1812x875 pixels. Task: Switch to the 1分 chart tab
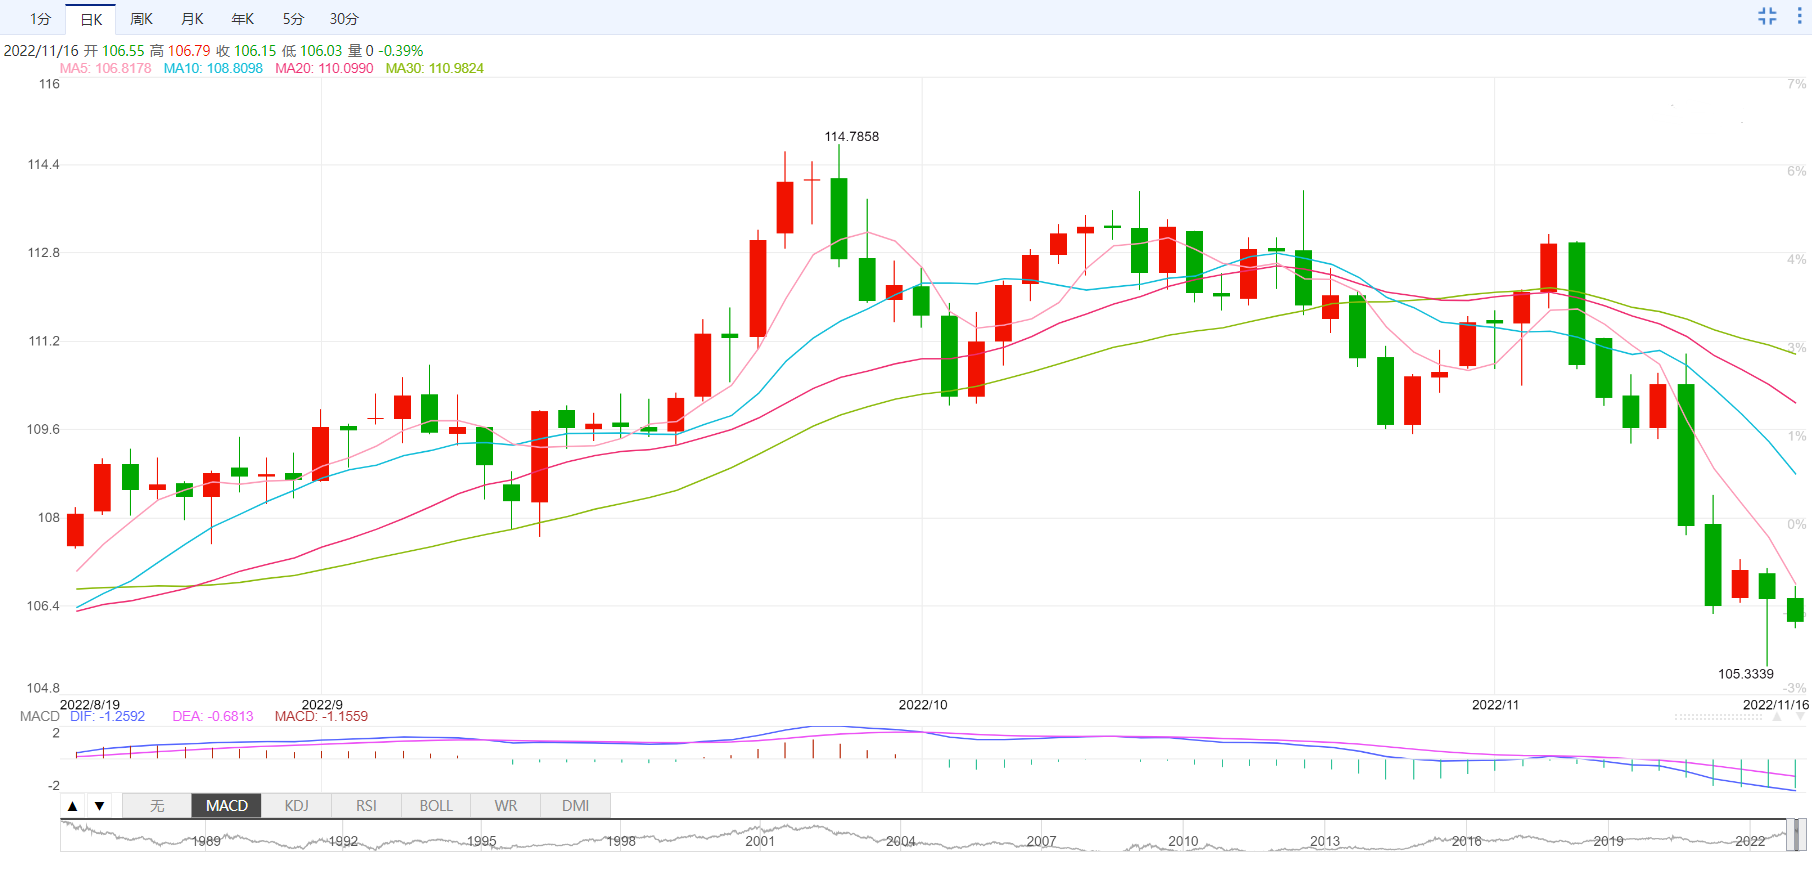click(40, 19)
